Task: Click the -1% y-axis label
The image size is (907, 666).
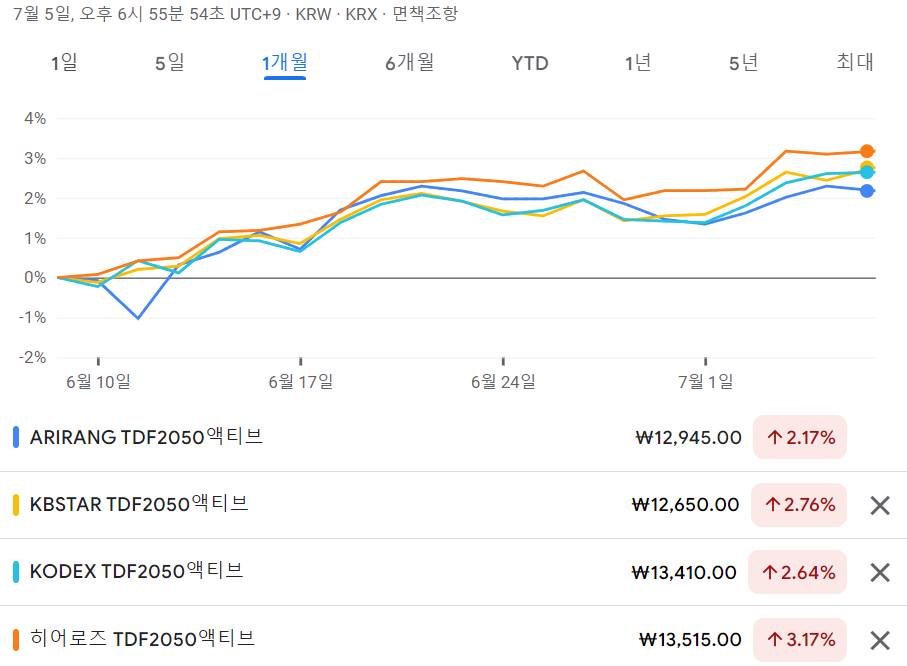Action: tap(32, 318)
